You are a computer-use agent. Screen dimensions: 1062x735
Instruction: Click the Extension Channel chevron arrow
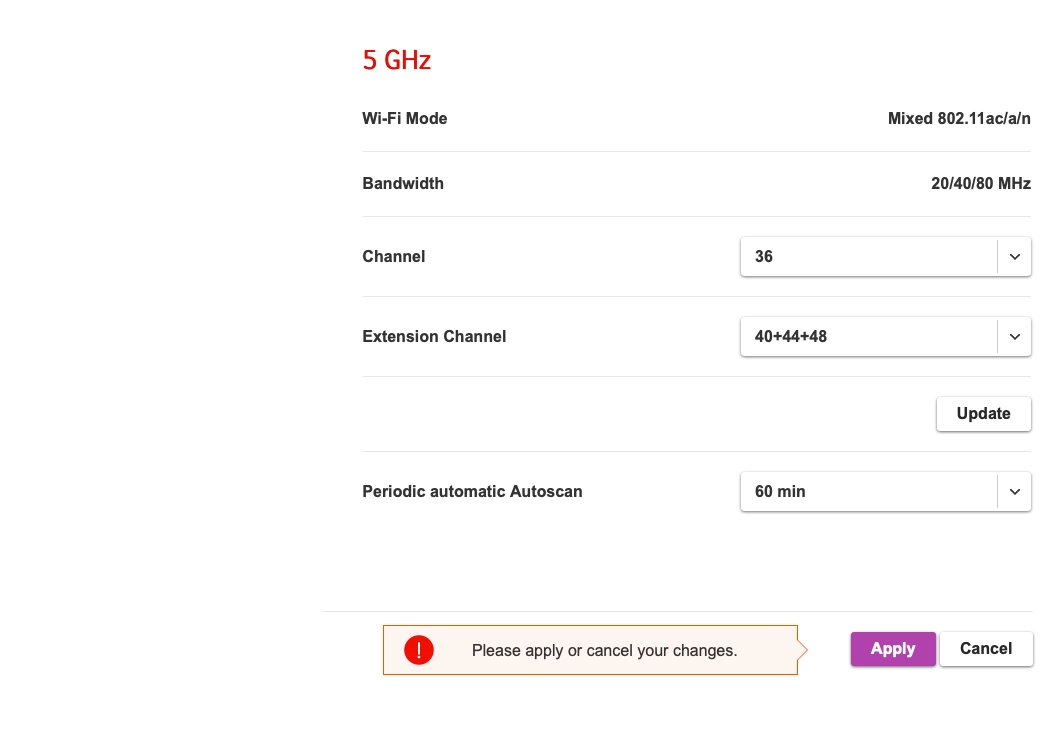point(1014,337)
